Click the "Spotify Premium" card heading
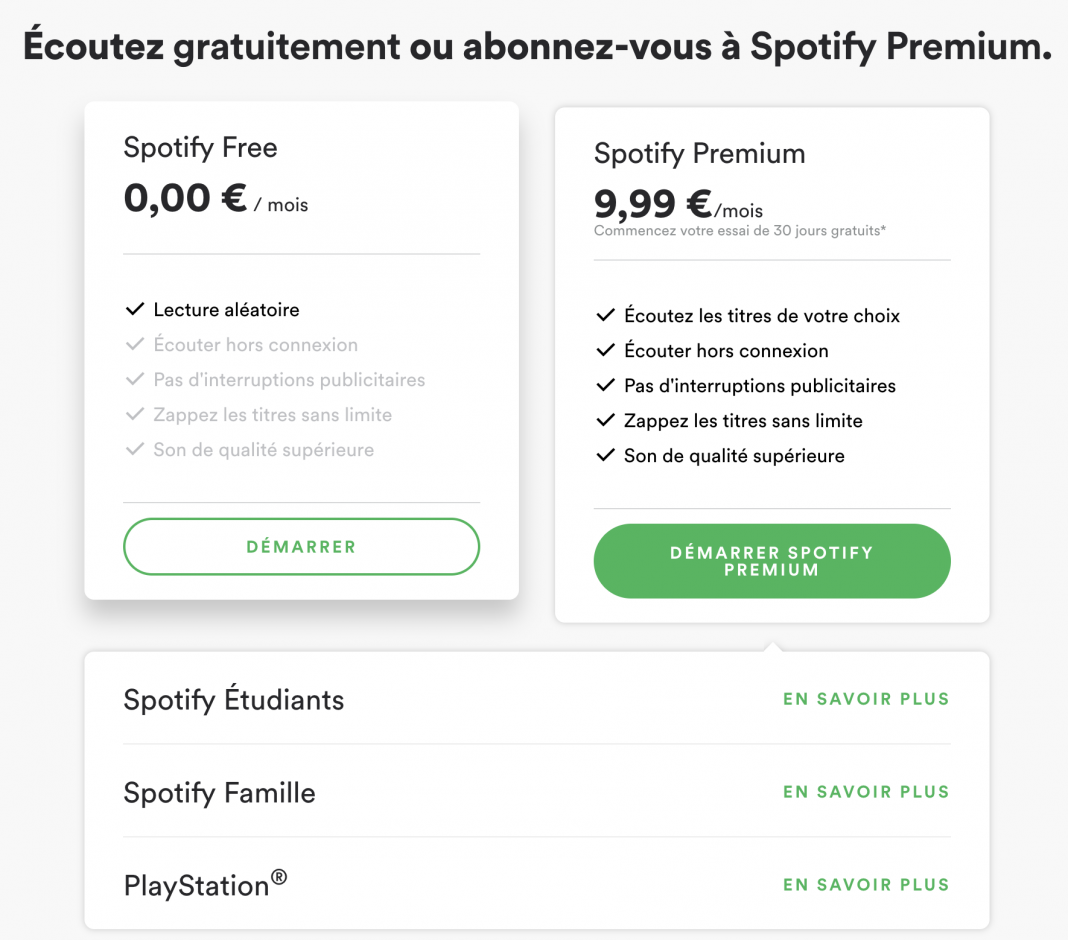This screenshot has width=1068, height=940. (699, 153)
